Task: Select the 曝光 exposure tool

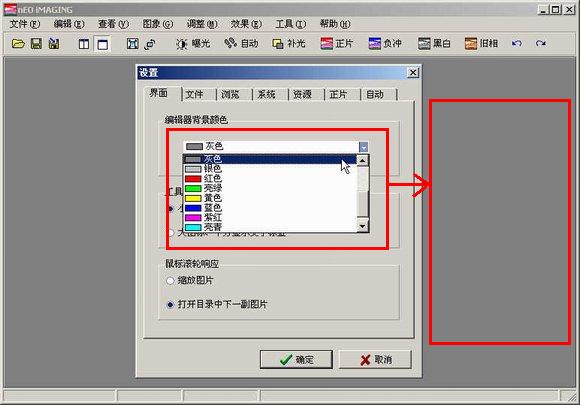Action: (193, 44)
